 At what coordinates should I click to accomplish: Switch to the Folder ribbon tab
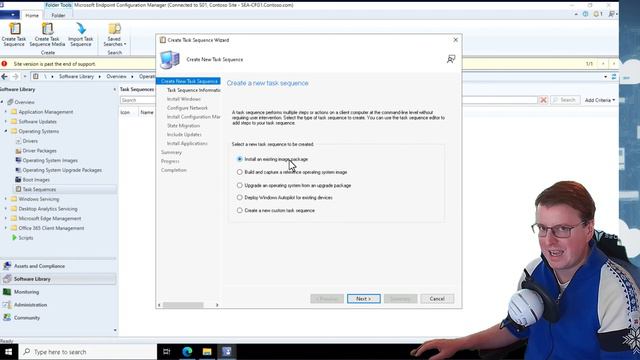click(58, 16)
